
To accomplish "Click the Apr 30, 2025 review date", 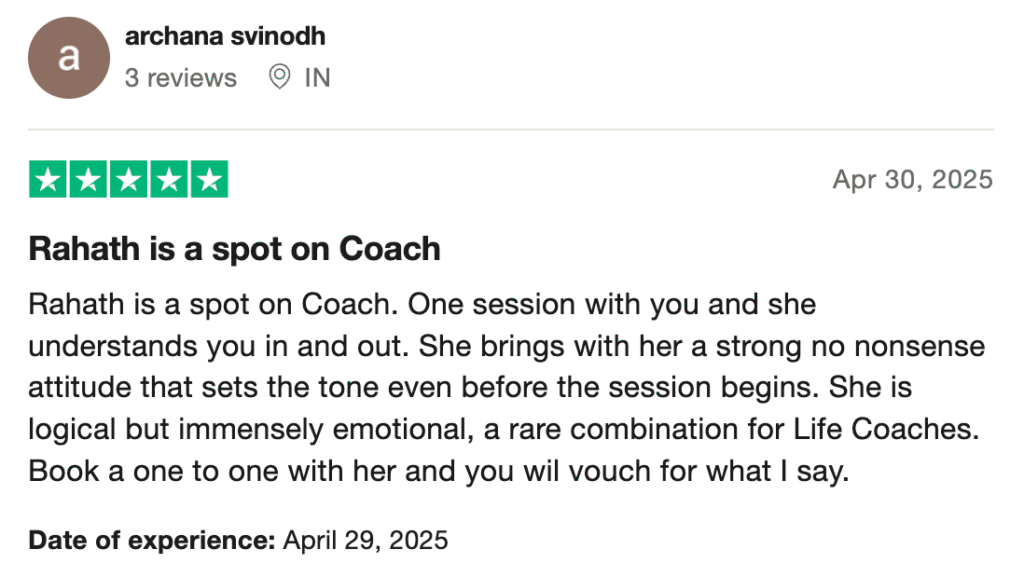I will [912, 180].
